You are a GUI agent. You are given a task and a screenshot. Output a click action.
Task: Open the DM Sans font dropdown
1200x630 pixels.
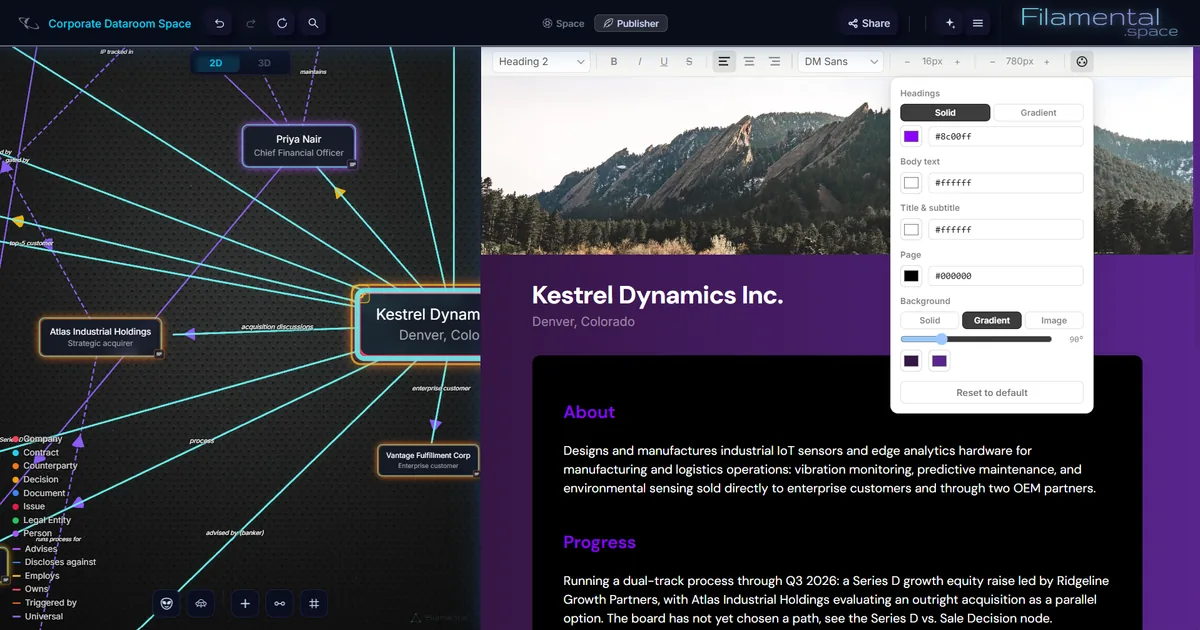click(841, 62)
